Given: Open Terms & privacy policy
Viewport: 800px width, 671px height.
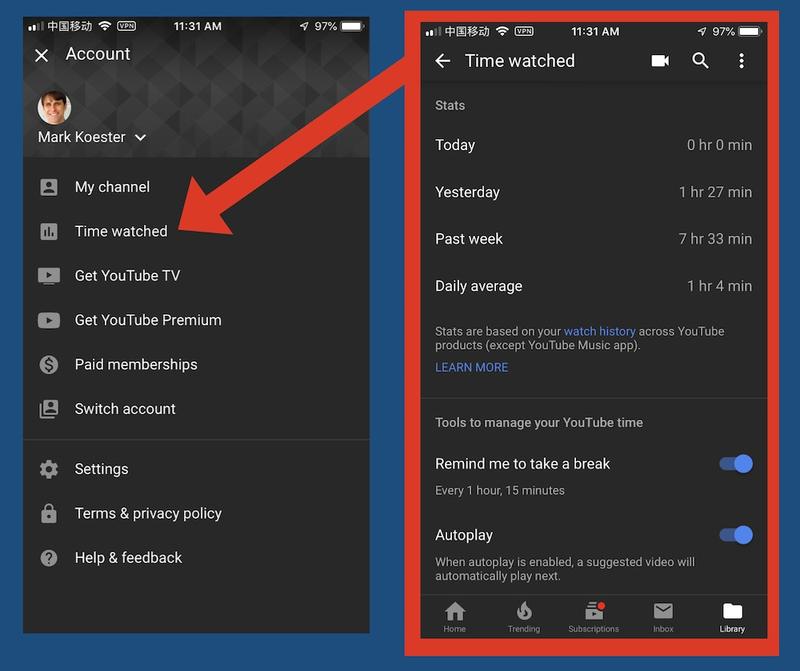Looking at the screenshot, I should pos(148,513).
